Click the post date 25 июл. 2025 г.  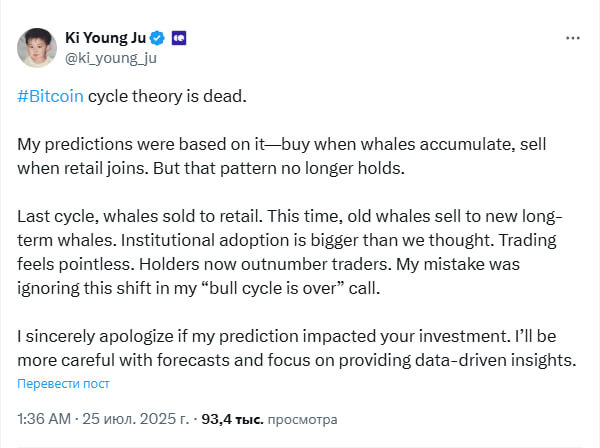[x=132, y=418]
